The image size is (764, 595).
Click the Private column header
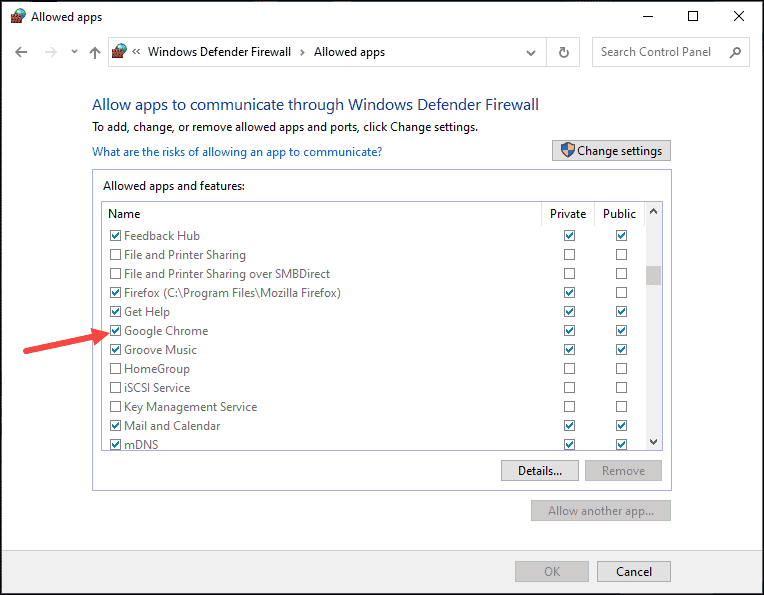coord(568,214)
